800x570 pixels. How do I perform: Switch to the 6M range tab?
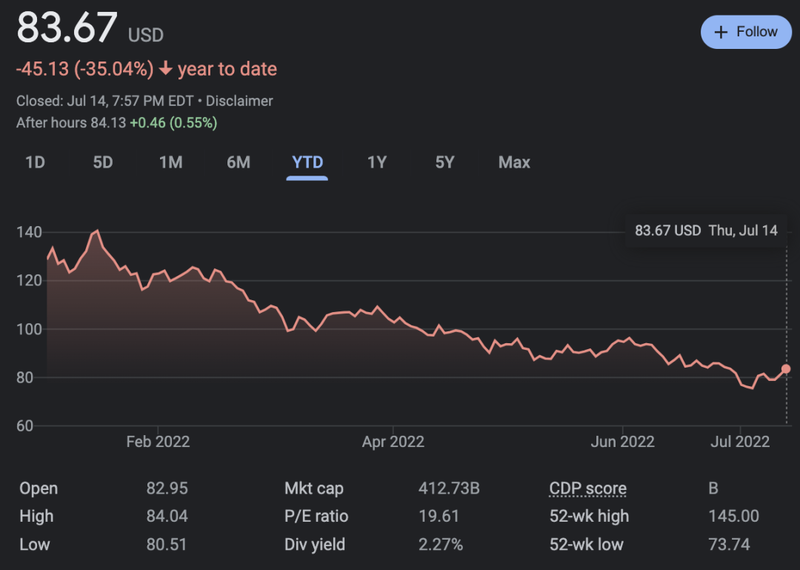[238, 162]
